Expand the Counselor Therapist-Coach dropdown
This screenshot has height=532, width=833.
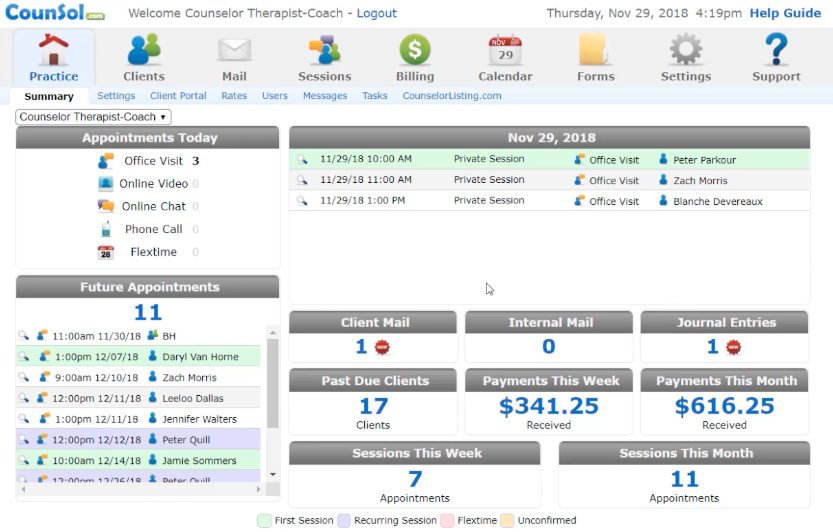tap(93, 117)
